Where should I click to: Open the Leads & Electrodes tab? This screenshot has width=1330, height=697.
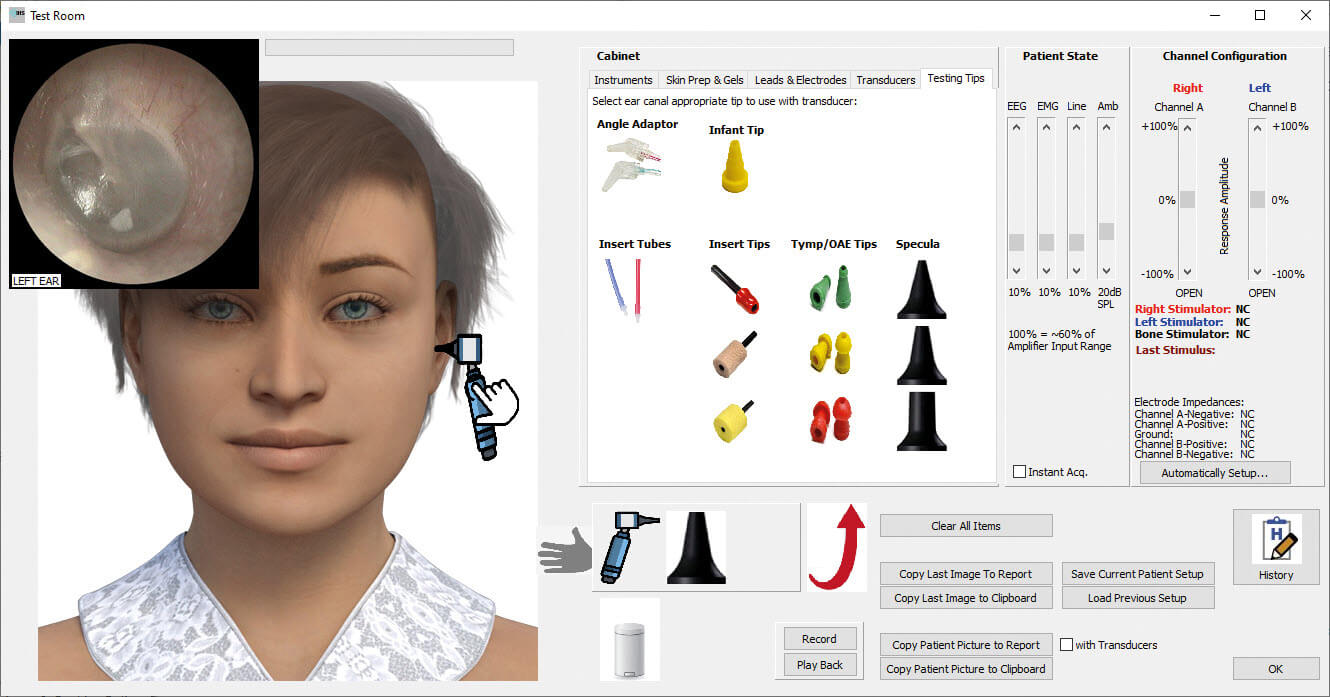(800, 80)
